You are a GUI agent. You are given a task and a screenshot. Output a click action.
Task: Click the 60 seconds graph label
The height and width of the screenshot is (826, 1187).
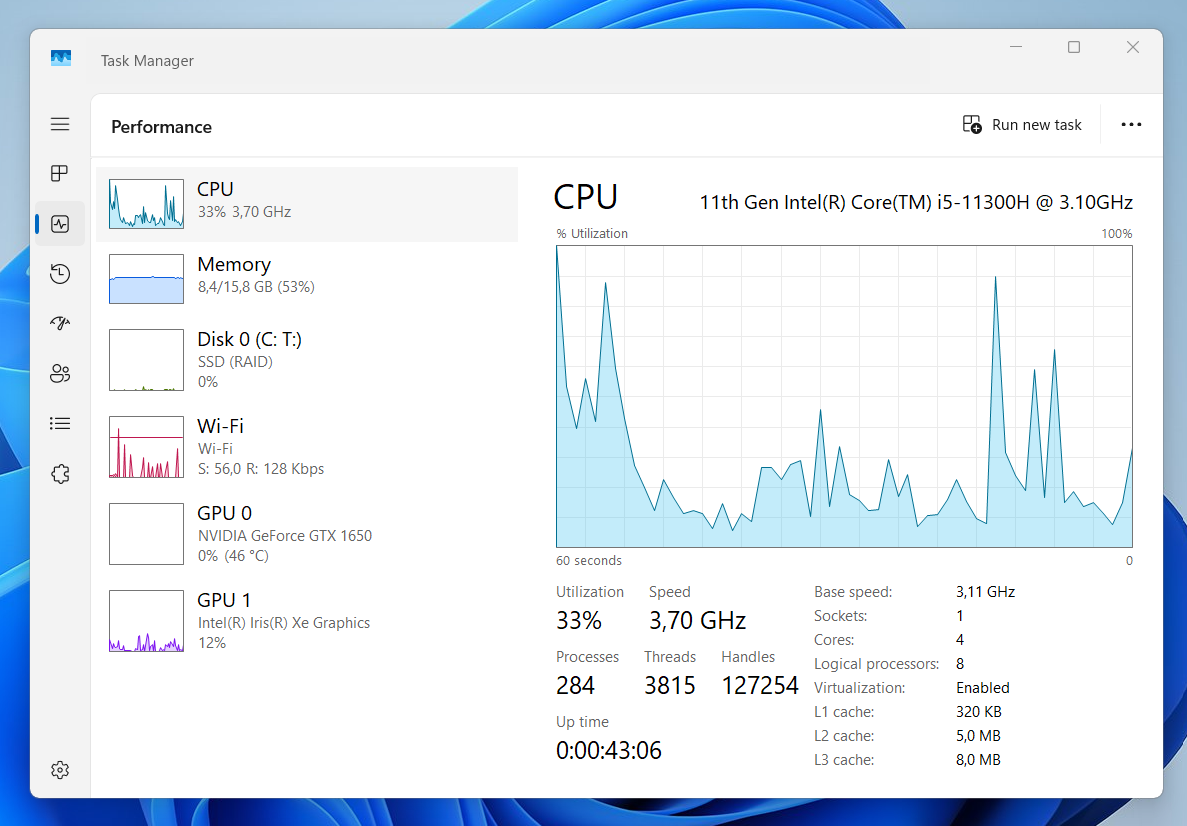point(588,561)
